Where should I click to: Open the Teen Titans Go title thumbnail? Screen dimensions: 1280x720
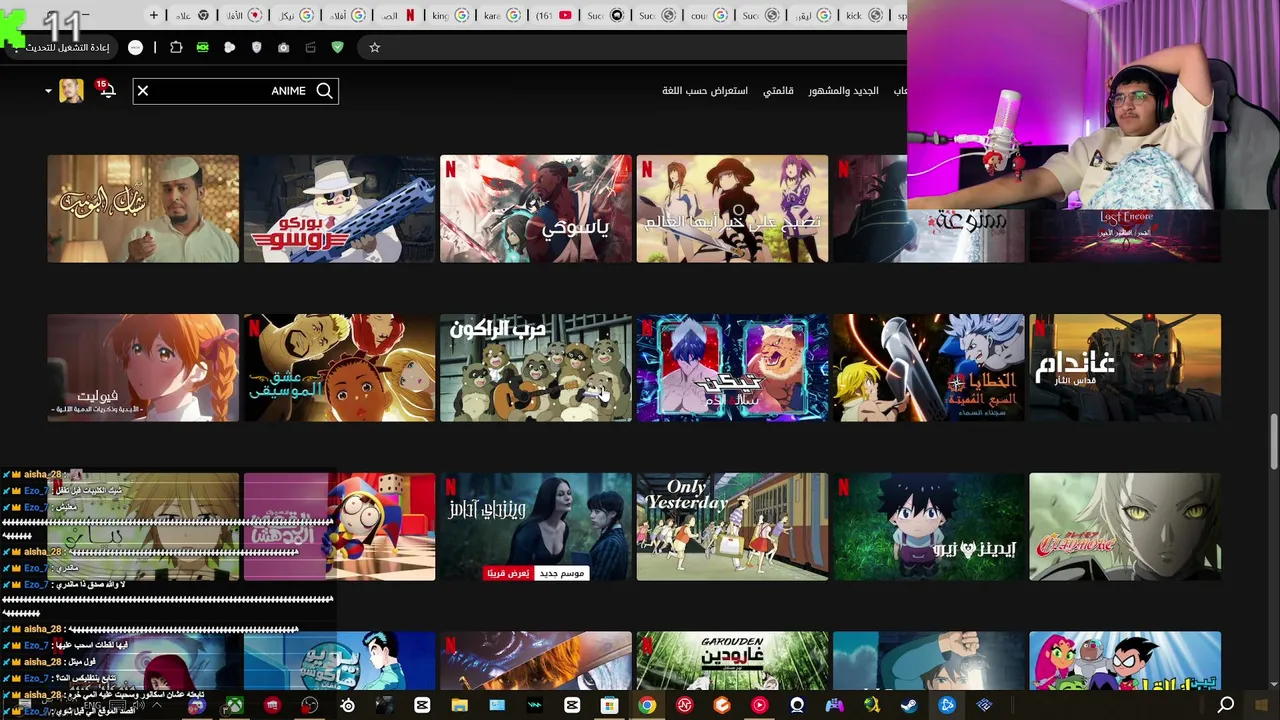(x=1125, y=660)
